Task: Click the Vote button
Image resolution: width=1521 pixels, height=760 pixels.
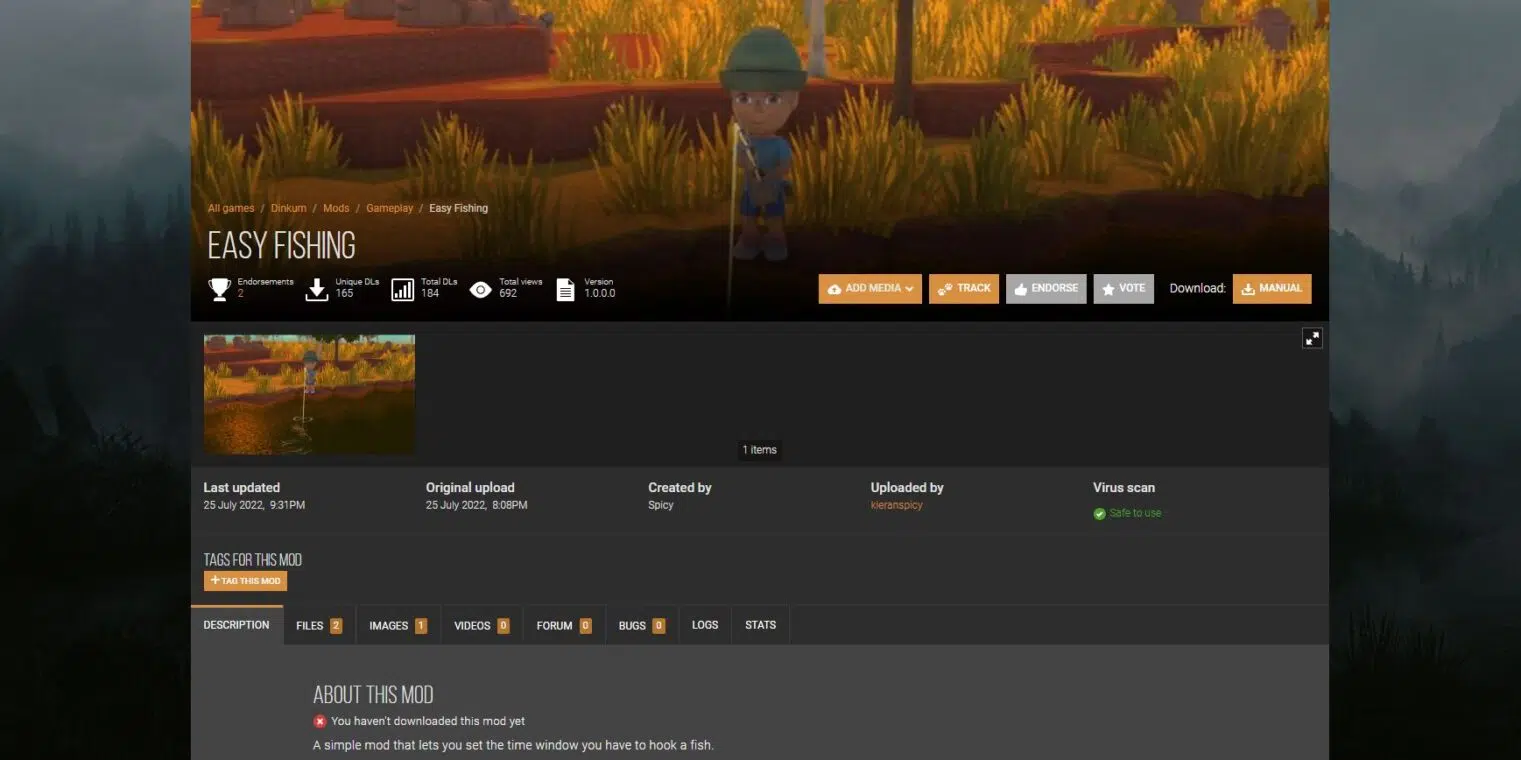Action: pyautogui.click(x=1123, y=288)
